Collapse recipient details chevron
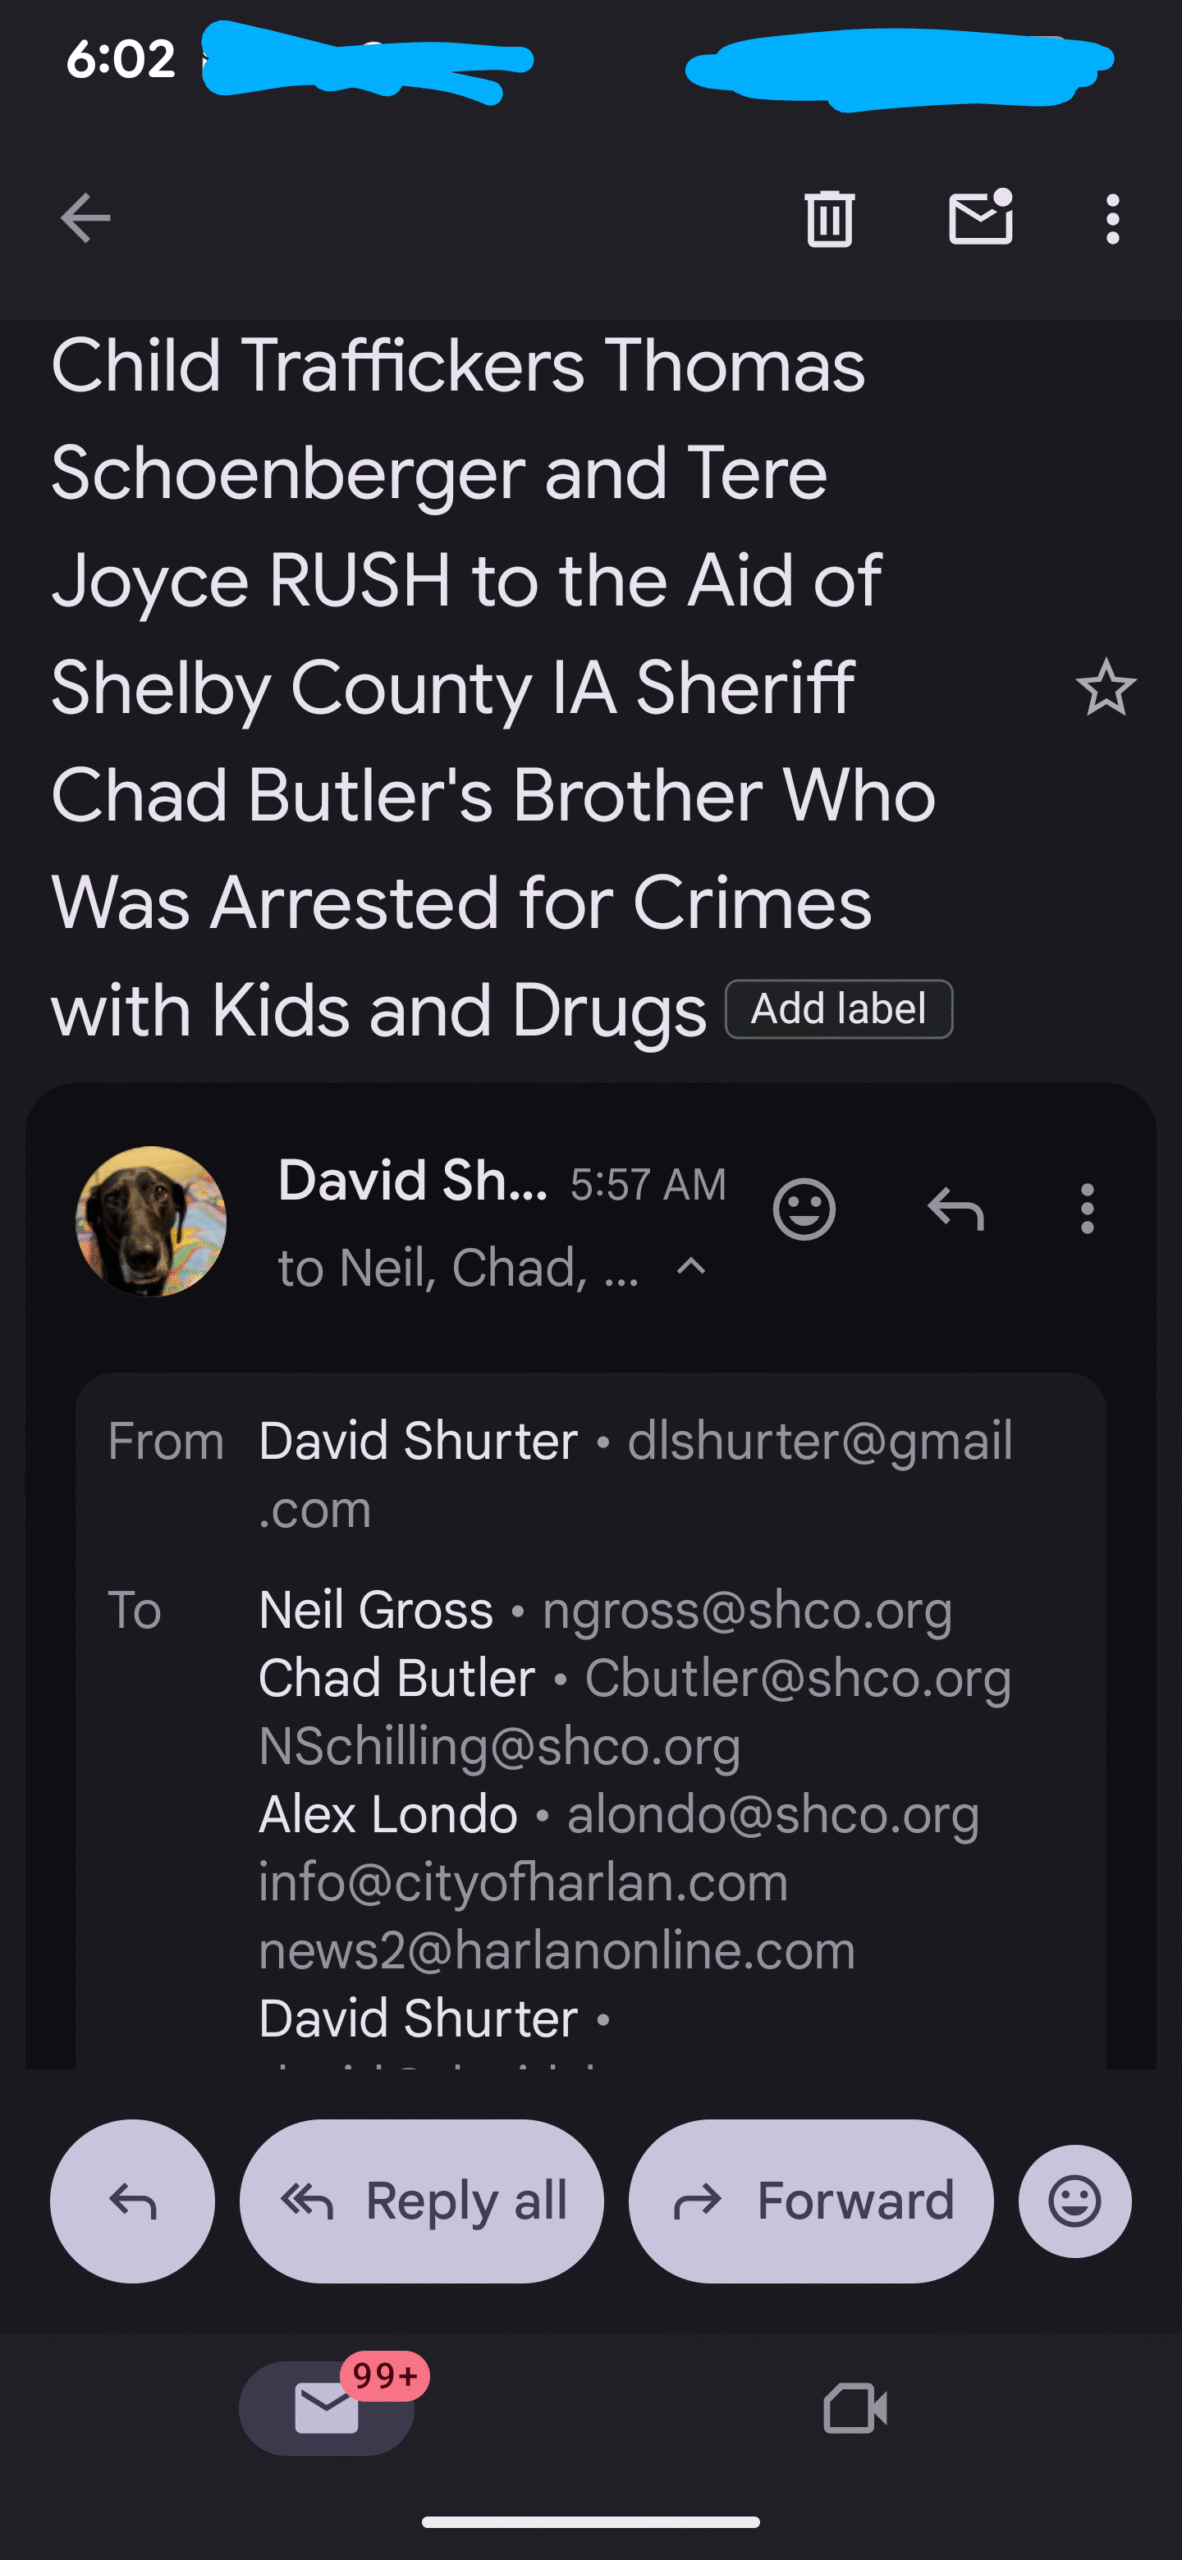1182x2560 pixels. (x=691, y=1267)
